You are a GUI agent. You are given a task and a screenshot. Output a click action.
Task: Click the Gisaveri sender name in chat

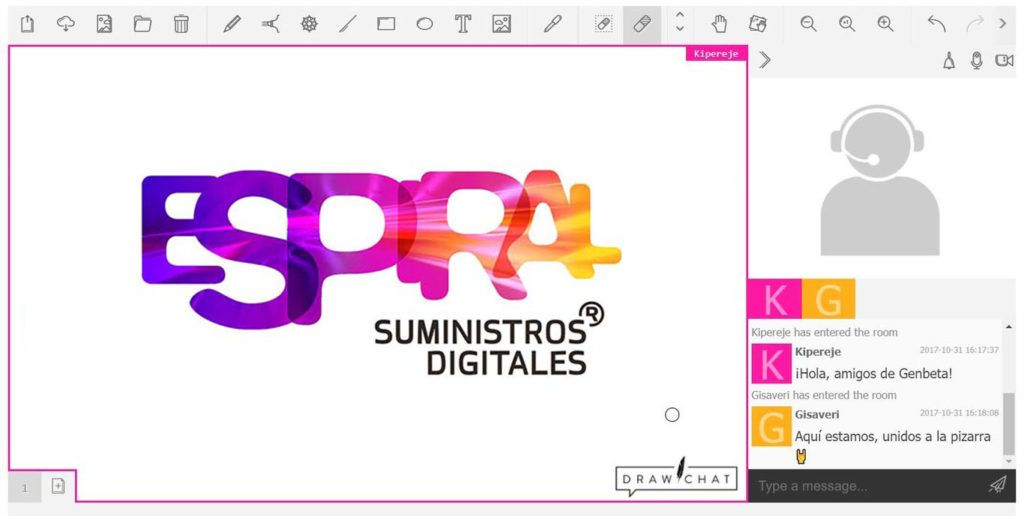pyautogui.click(x=816, y=414)
